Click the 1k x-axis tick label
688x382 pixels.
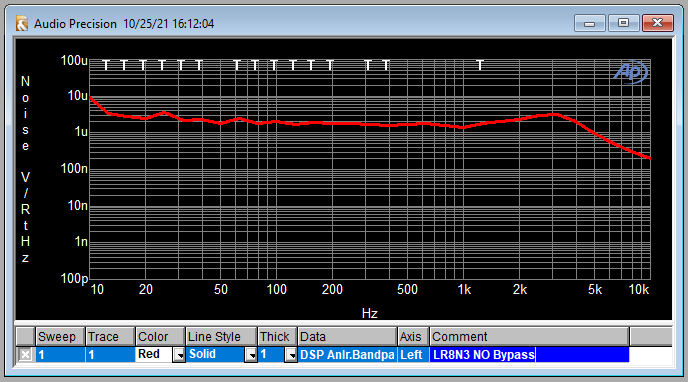[464, 289]
